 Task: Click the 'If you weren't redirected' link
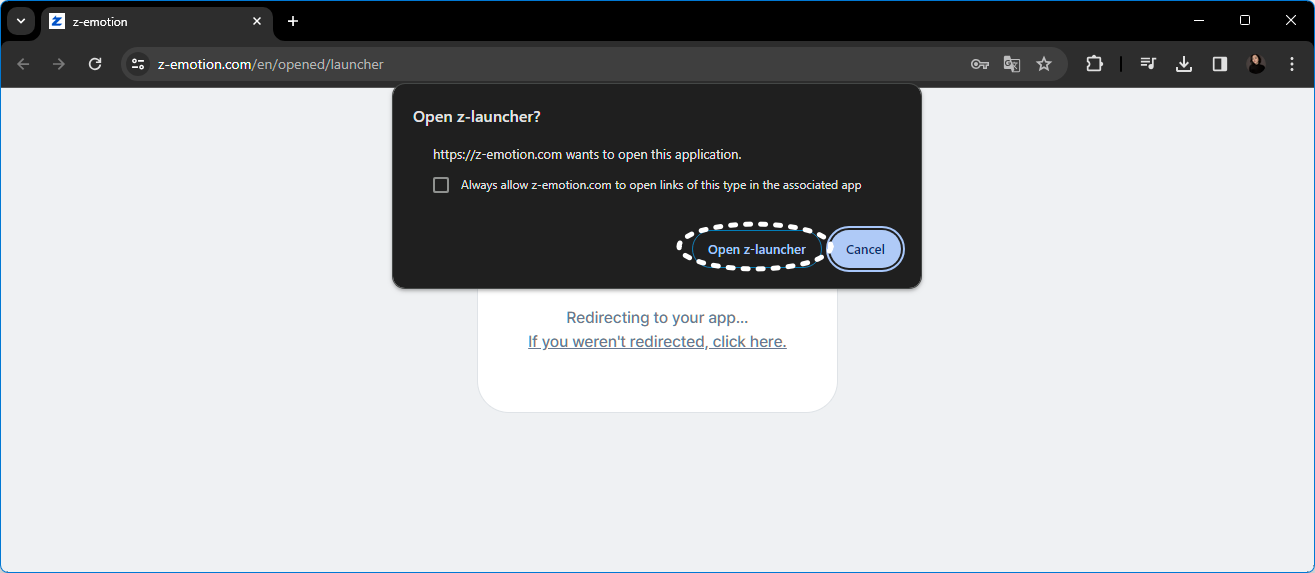tap(657, 341)
